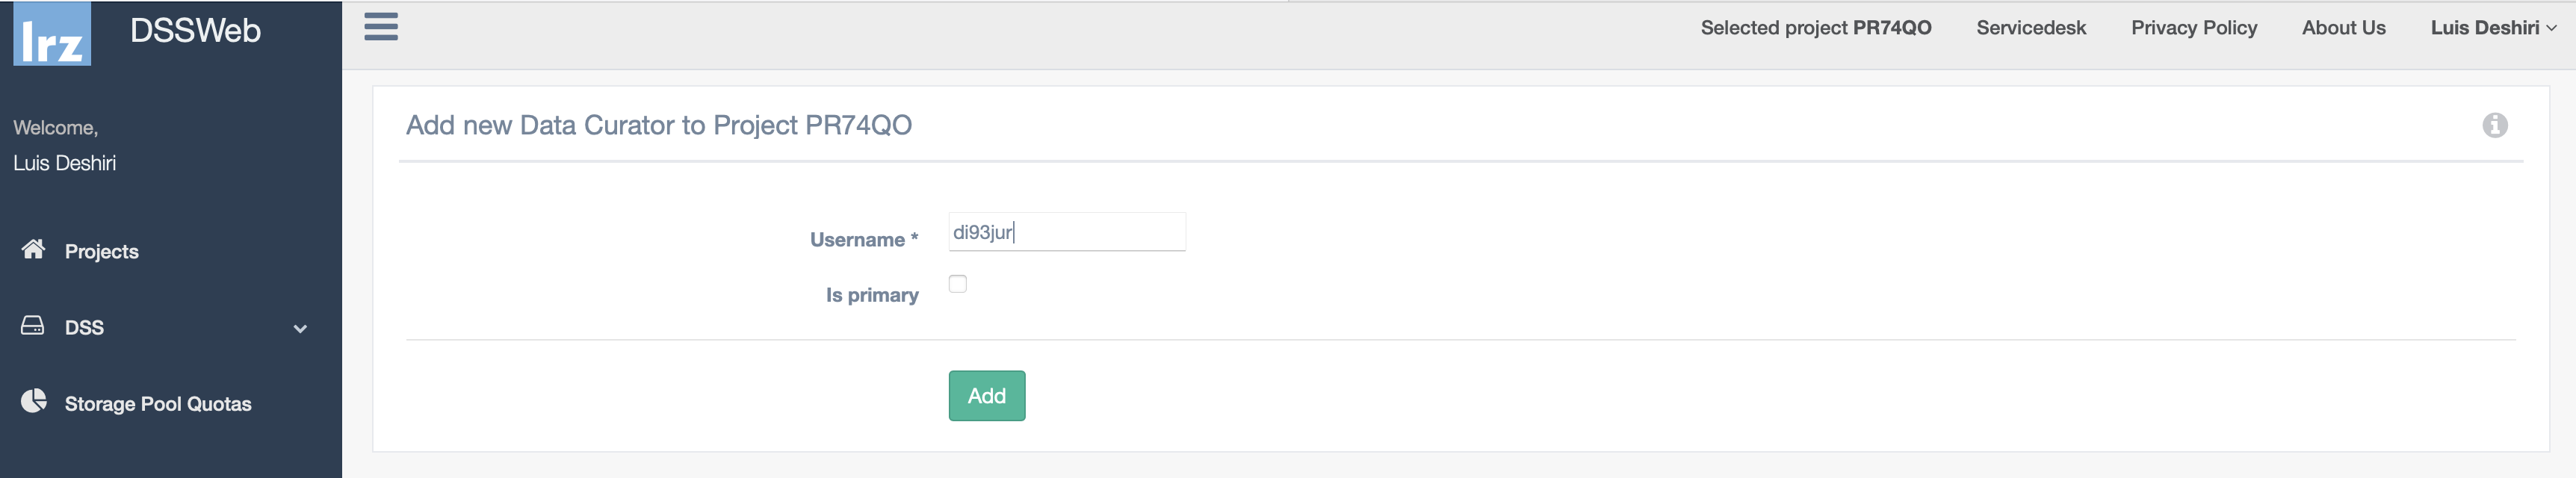
Task: Open the Privacy Policy link
Action: pyautogui.click(x=2194, y=28)
